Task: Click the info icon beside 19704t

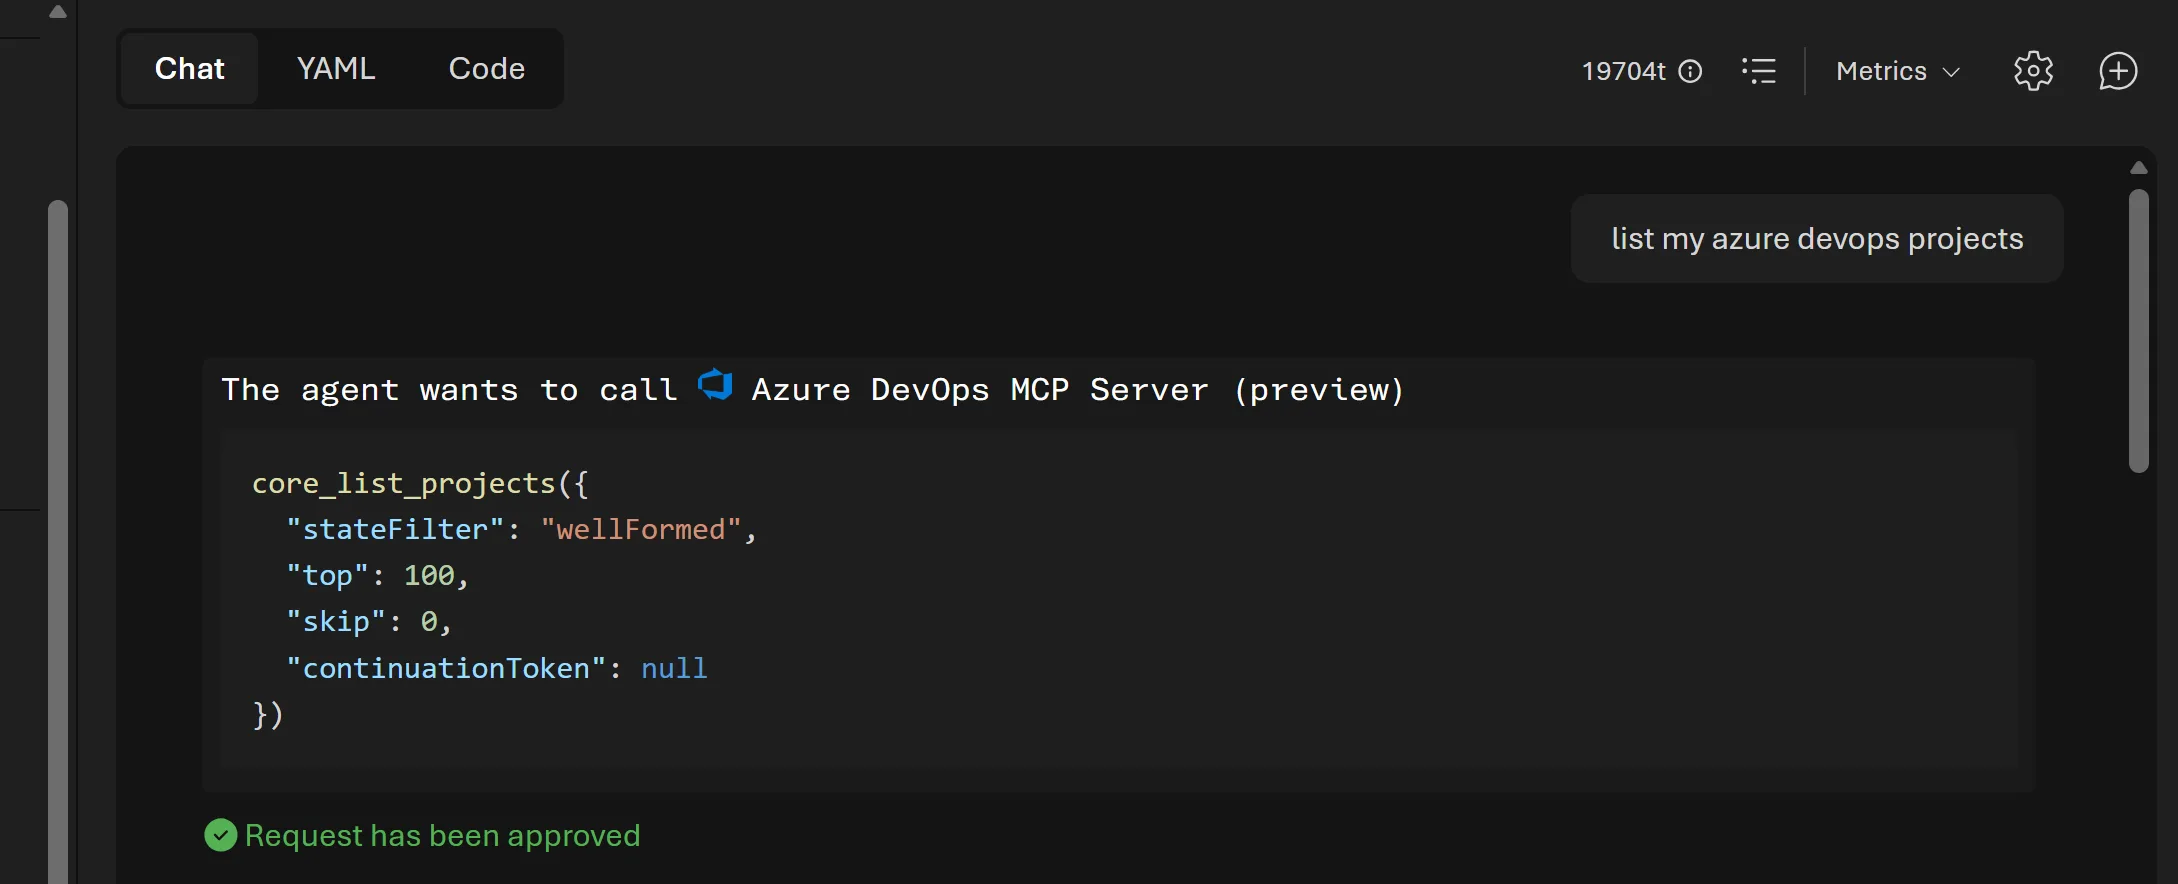Action: pyautogui.click(x=1690, y=71)
